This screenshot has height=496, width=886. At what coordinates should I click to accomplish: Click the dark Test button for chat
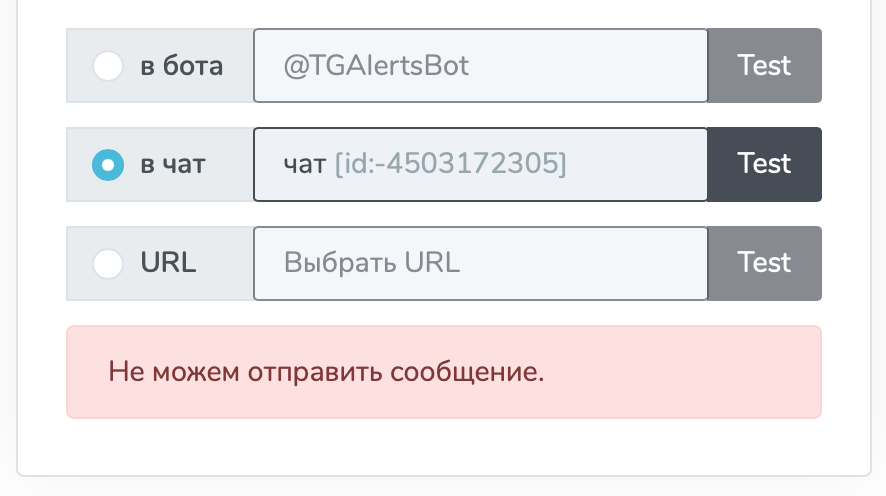click(x=765, y=164)
